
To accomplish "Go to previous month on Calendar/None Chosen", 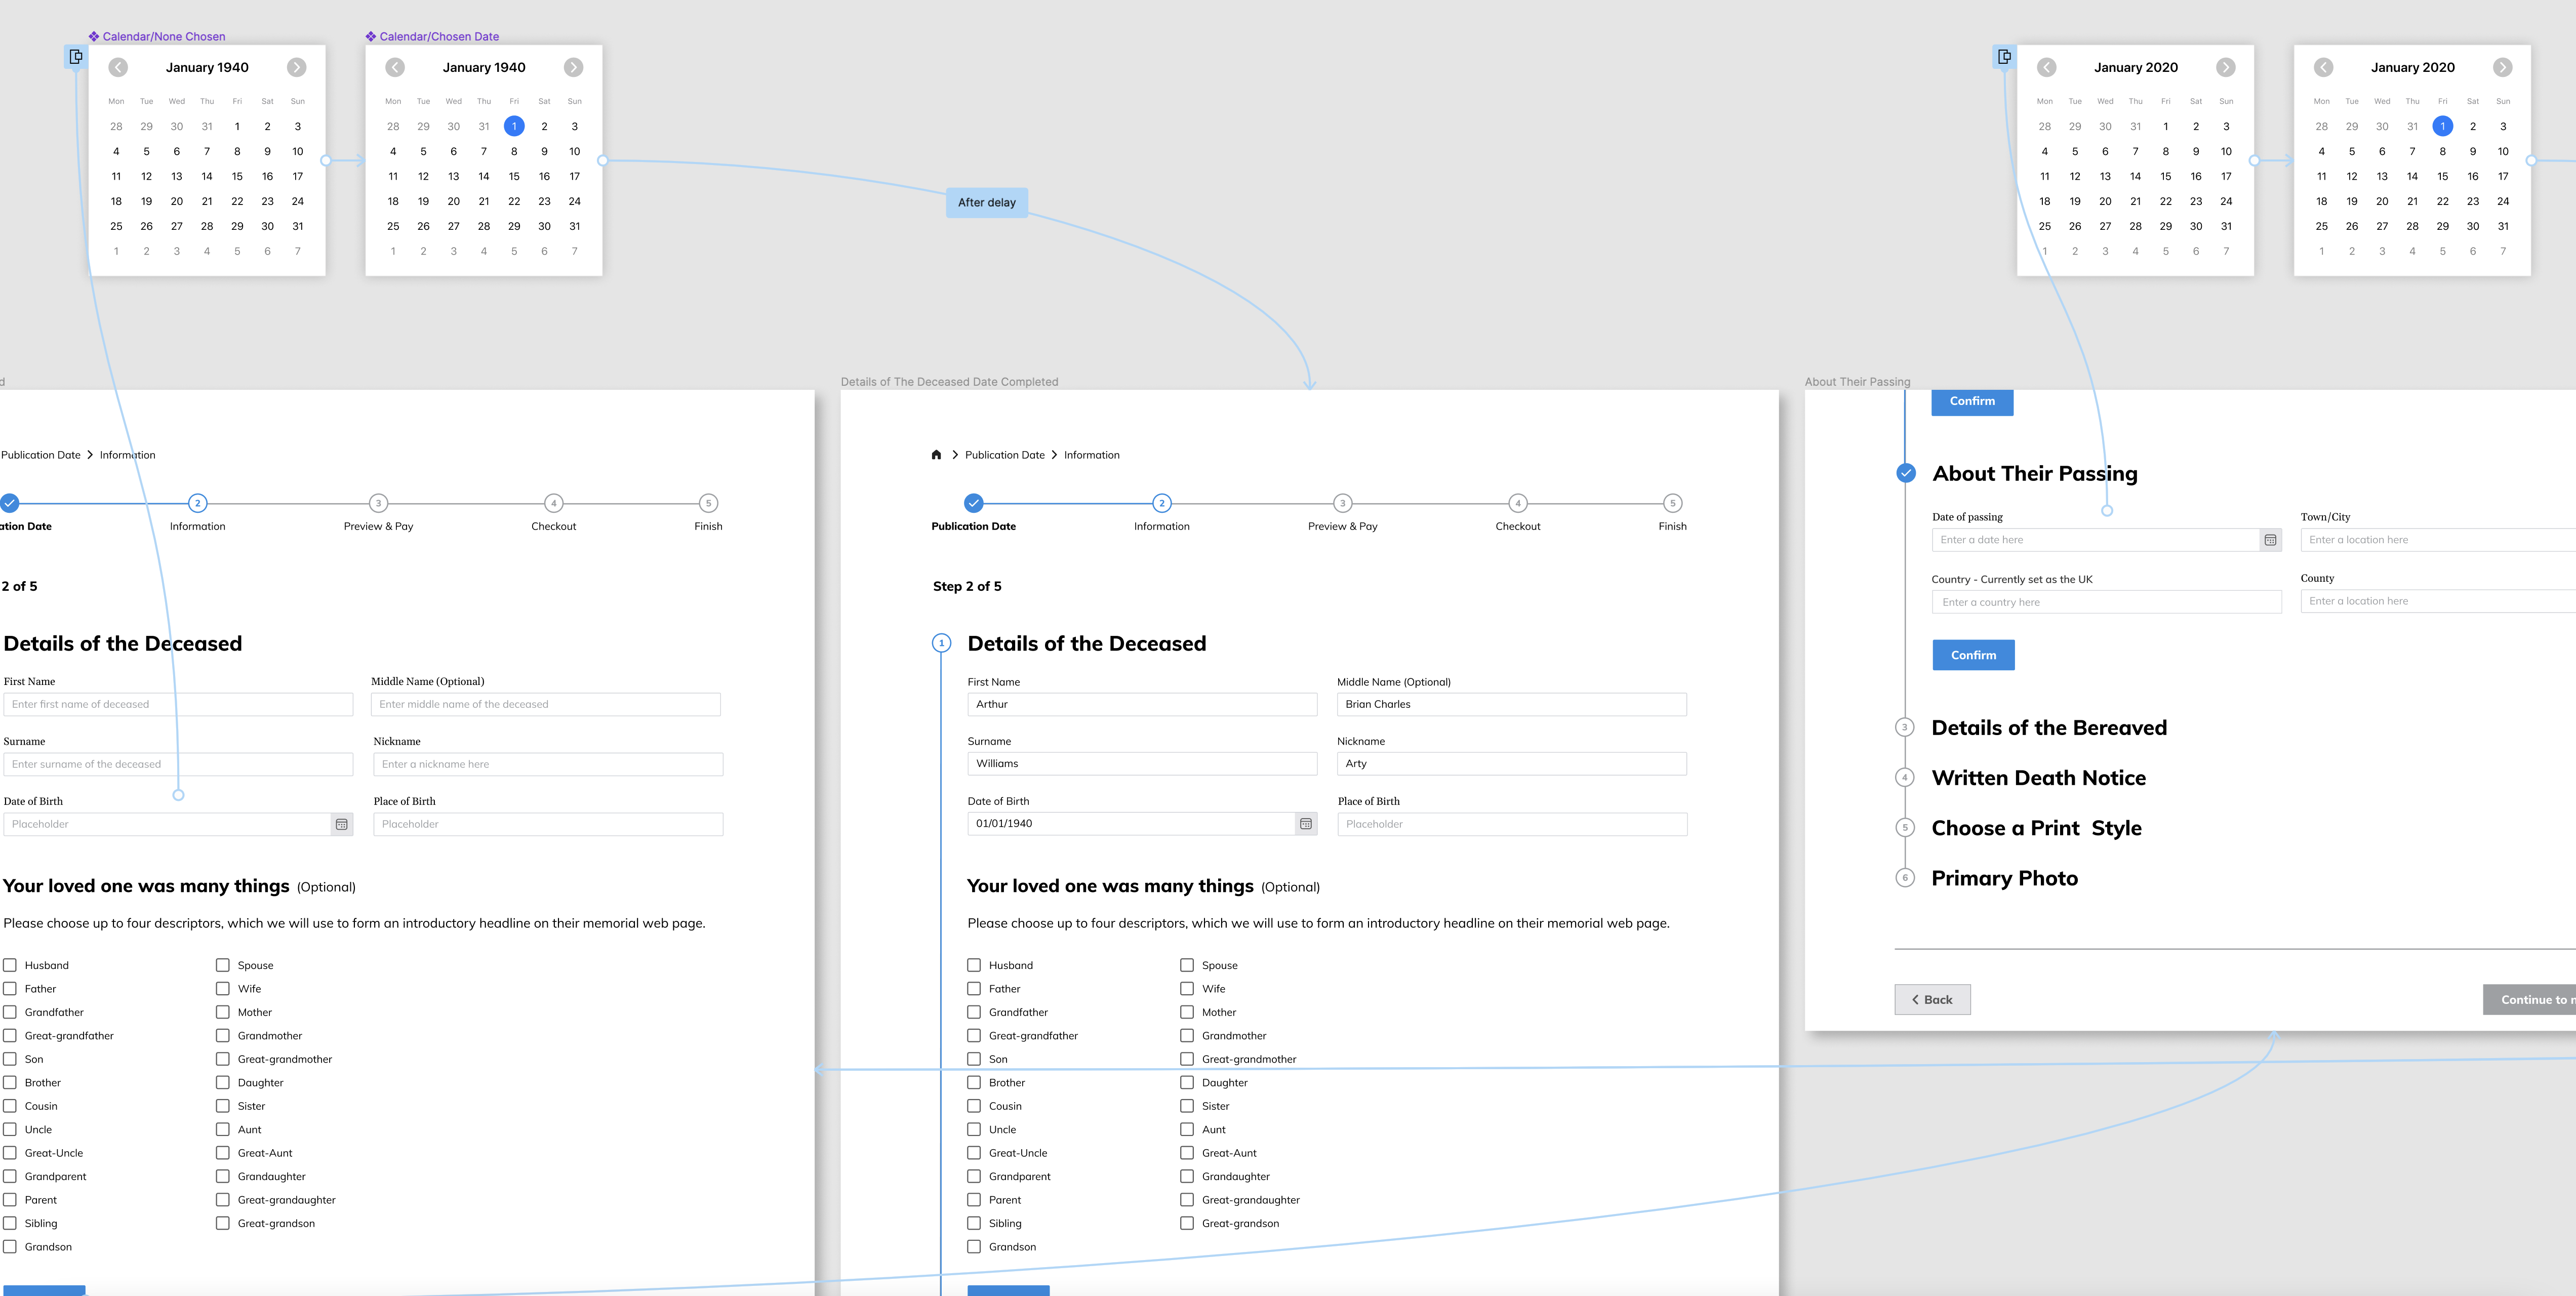I will coord(118,67).
